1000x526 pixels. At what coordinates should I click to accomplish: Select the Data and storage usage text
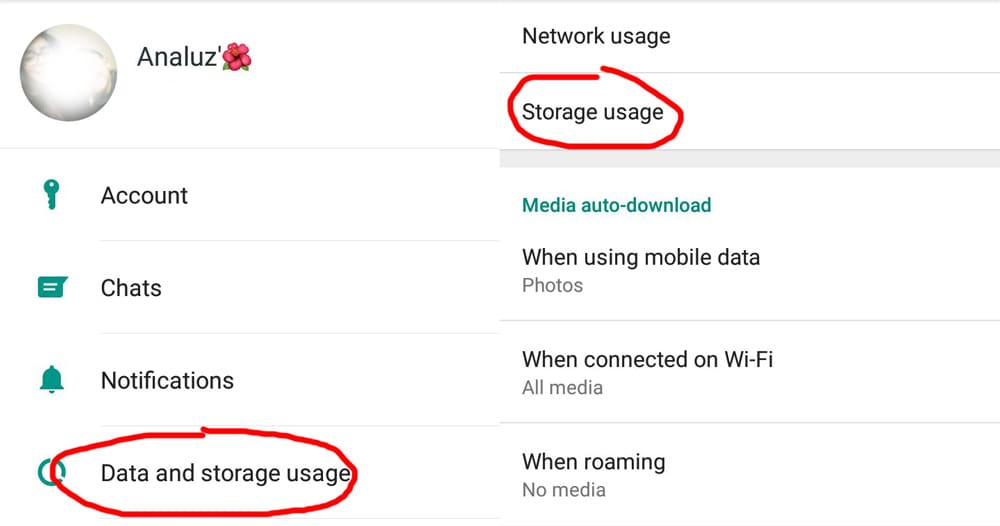225,473
